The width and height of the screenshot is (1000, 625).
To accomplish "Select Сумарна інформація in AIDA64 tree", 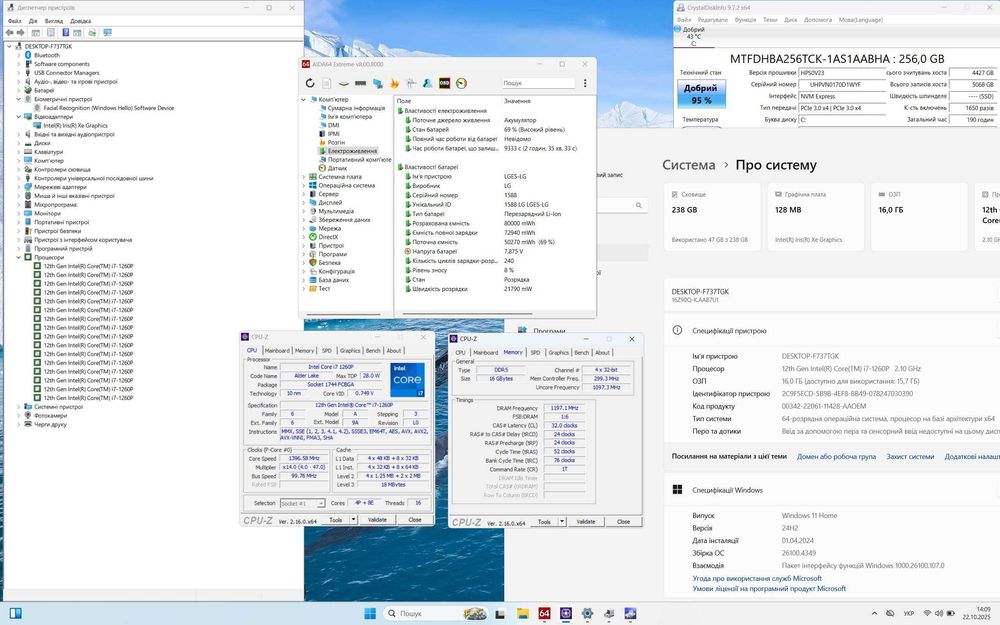I will click(x=356, y=108).
